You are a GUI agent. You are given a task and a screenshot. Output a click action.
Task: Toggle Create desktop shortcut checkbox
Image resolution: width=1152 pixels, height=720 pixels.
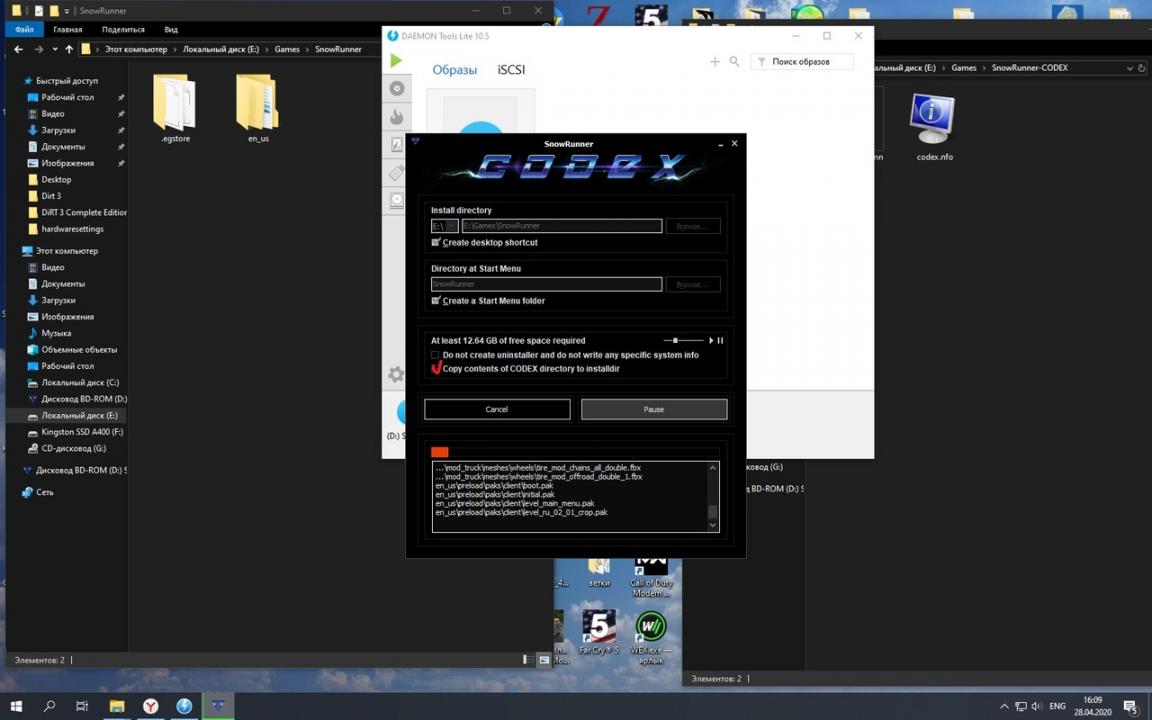[436, 242]
